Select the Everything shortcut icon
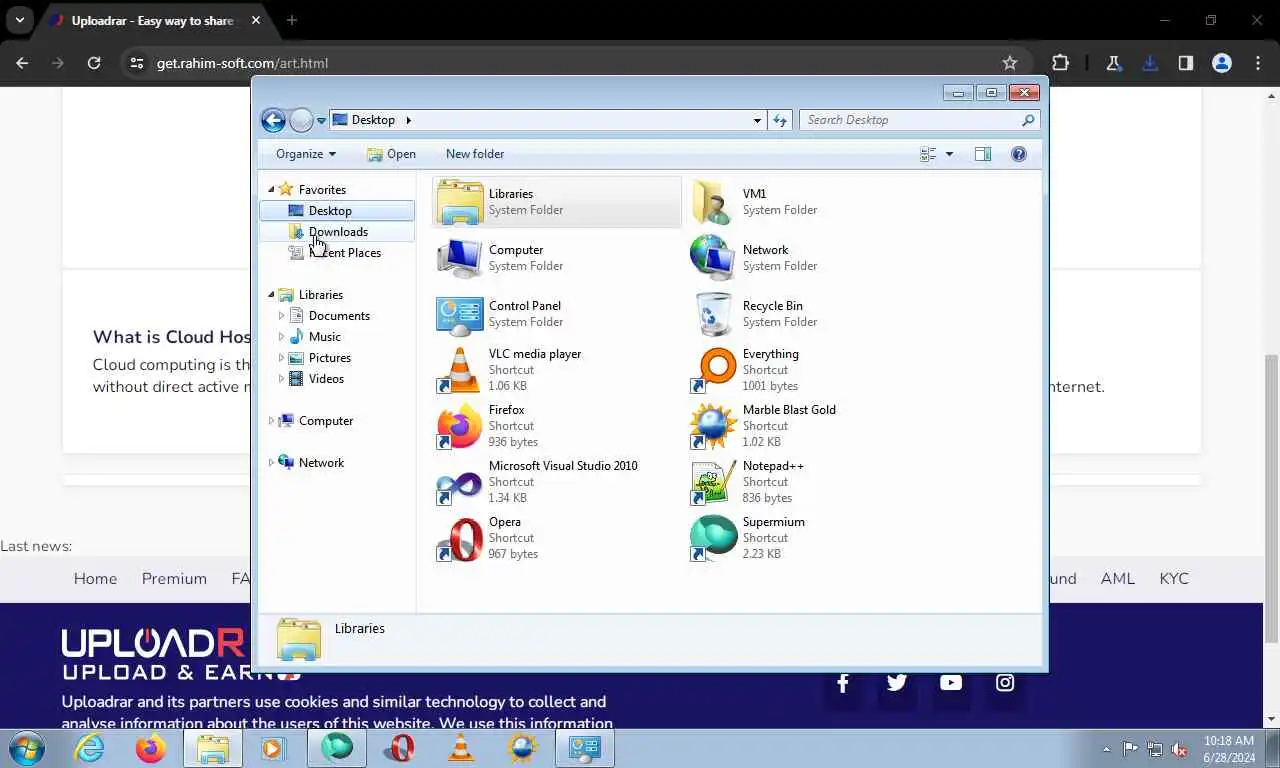Image resolution: width=1280 pixels, height=768 pixels. pyautogui.click(x=712, y=370)
